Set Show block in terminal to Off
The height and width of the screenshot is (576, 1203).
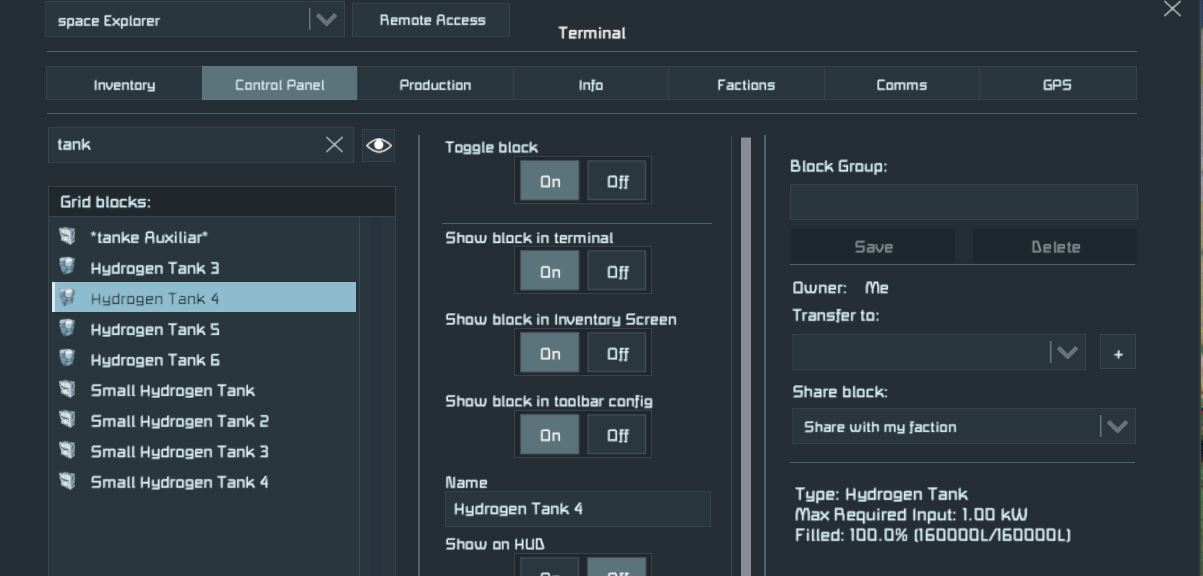[x=617, y=272]
